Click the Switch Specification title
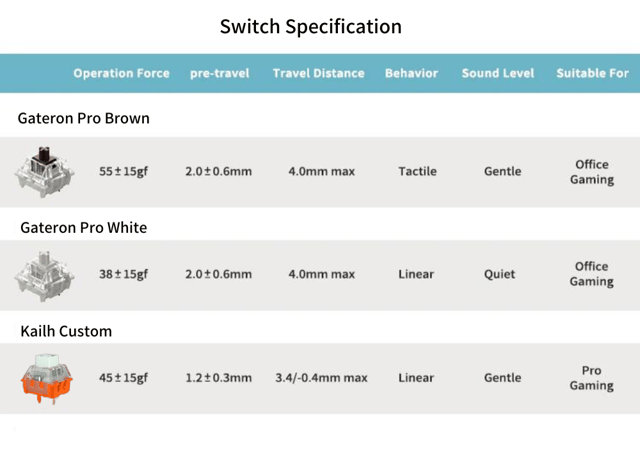The width and height of the screenshot is (640, 451). (310, 26)
